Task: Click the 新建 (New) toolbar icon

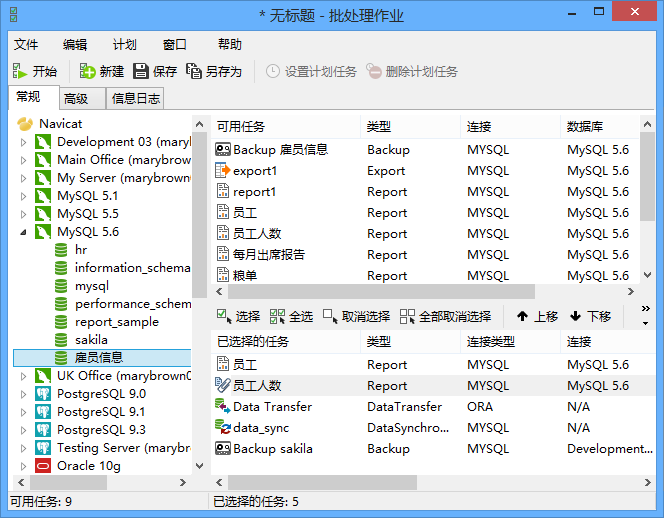Action: (88, 71)
